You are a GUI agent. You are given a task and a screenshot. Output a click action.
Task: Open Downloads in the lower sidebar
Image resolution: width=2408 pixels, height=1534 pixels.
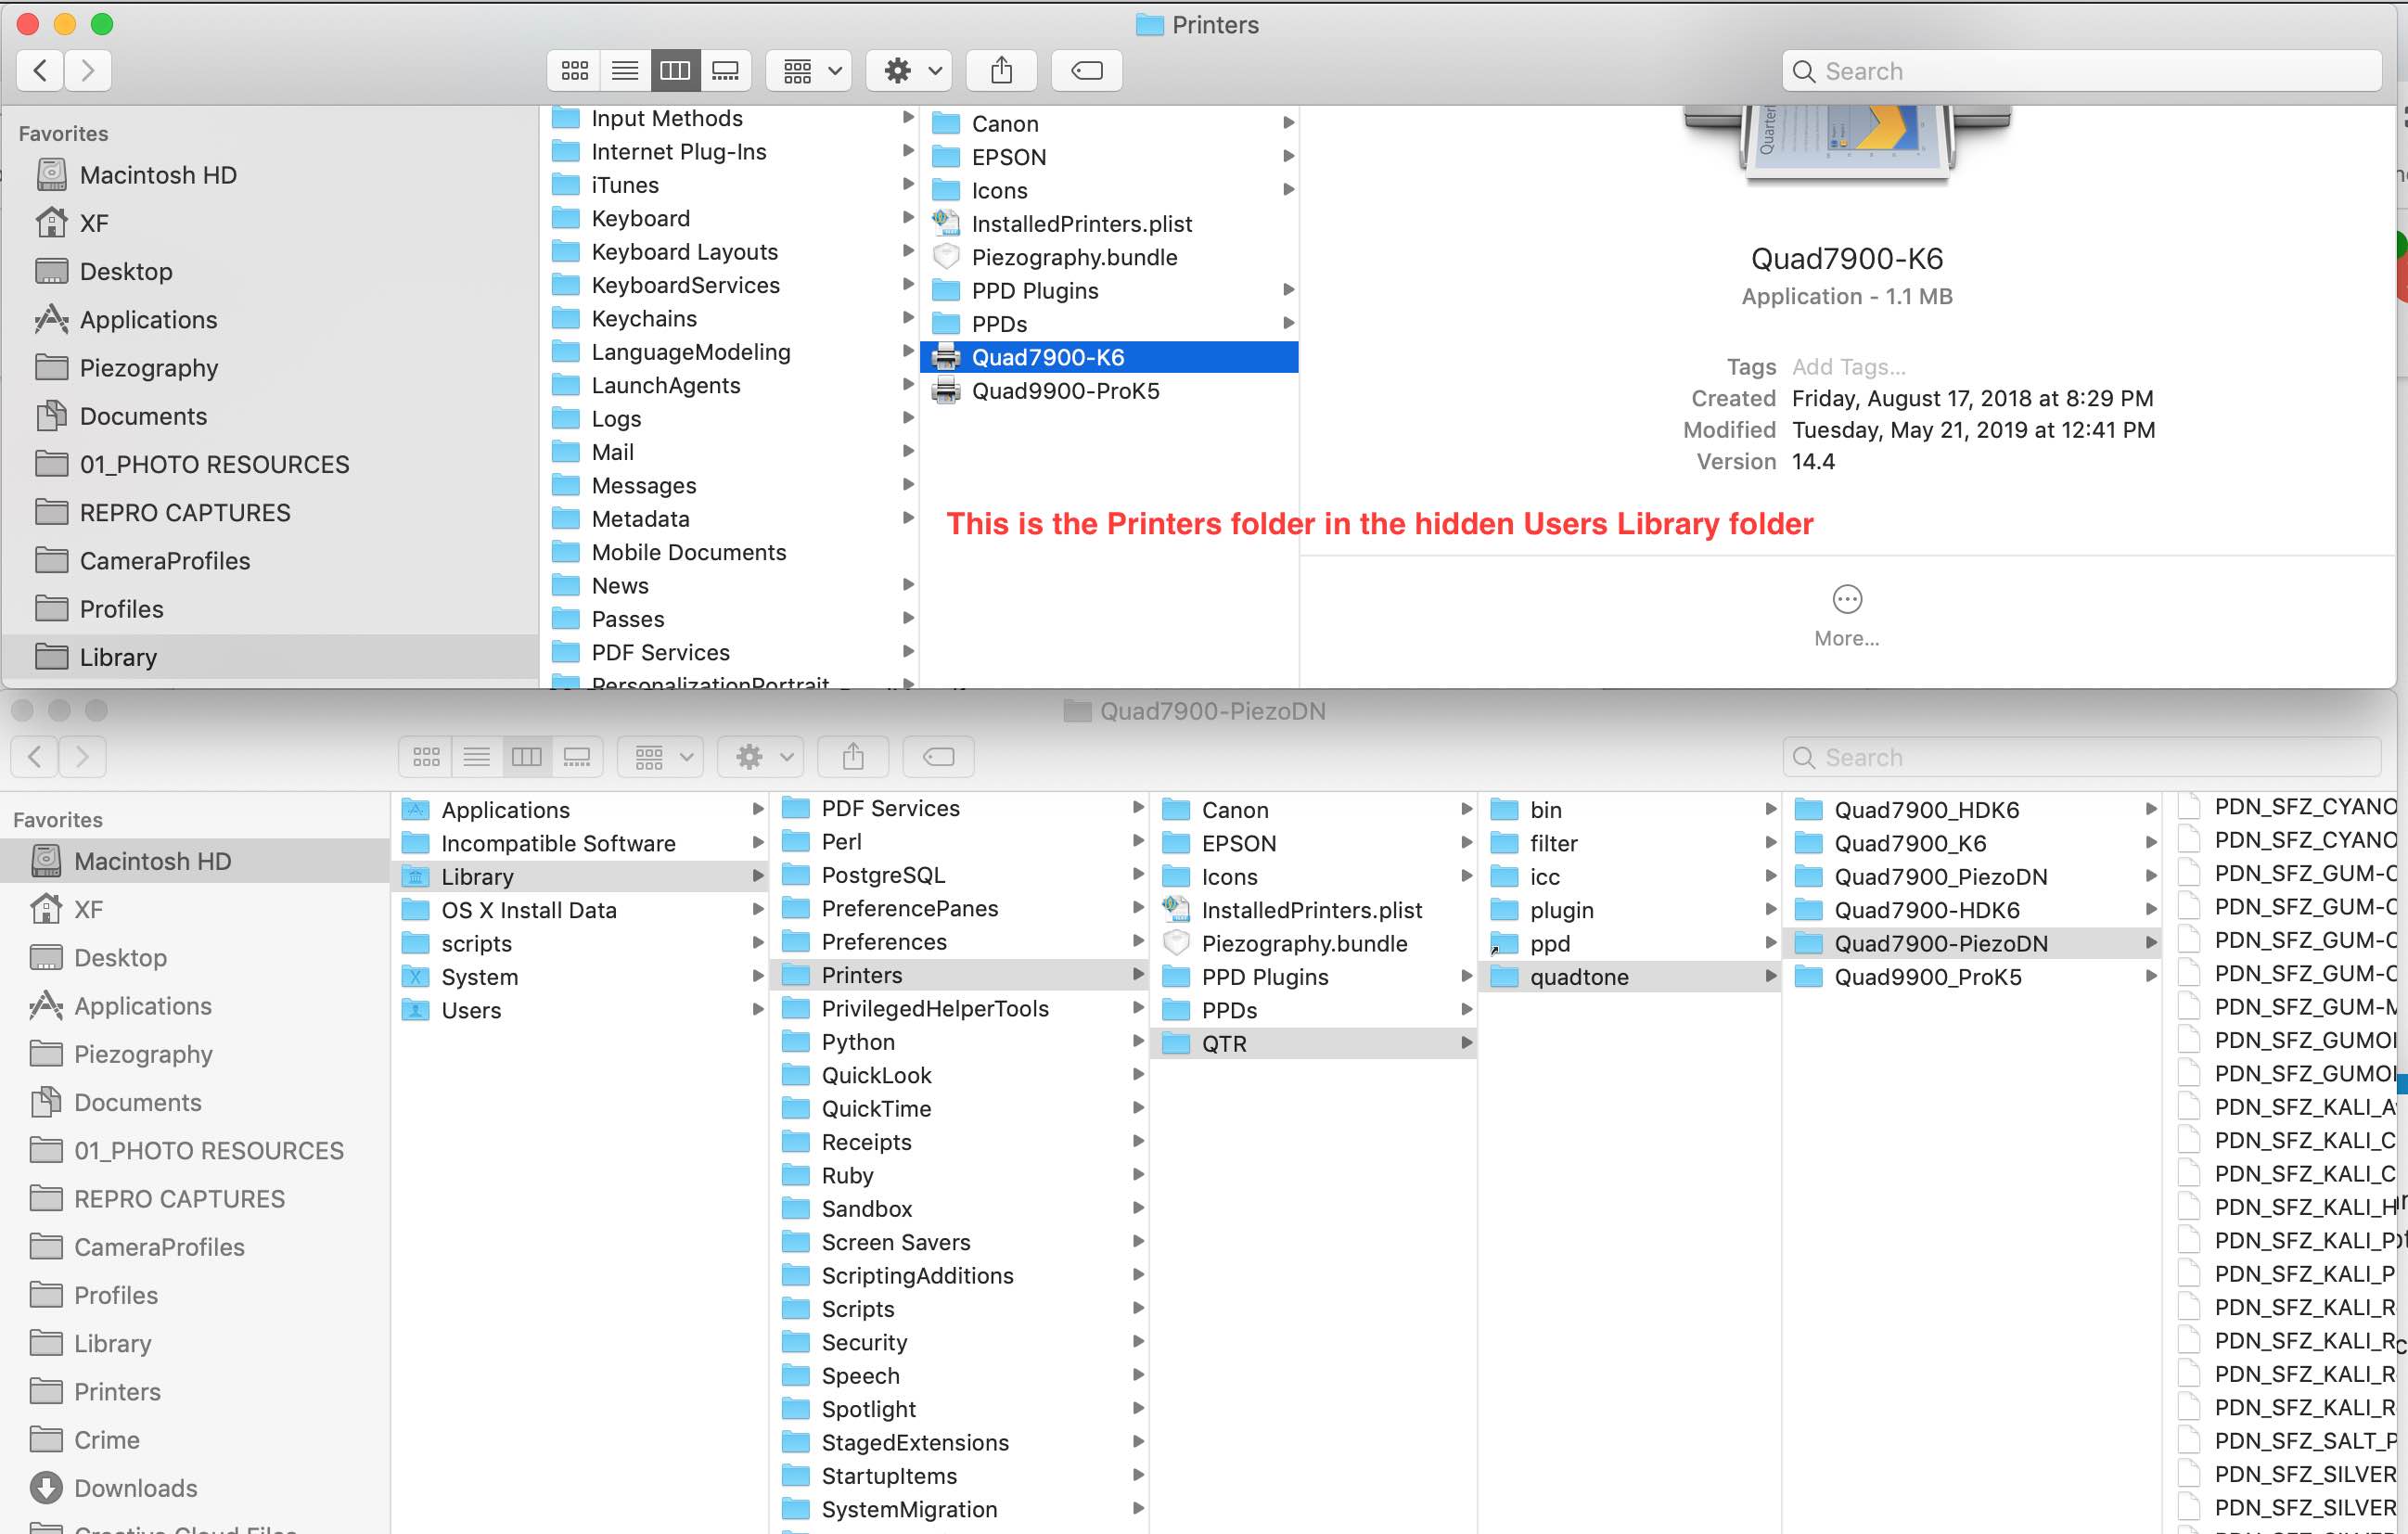(135, 1488)
